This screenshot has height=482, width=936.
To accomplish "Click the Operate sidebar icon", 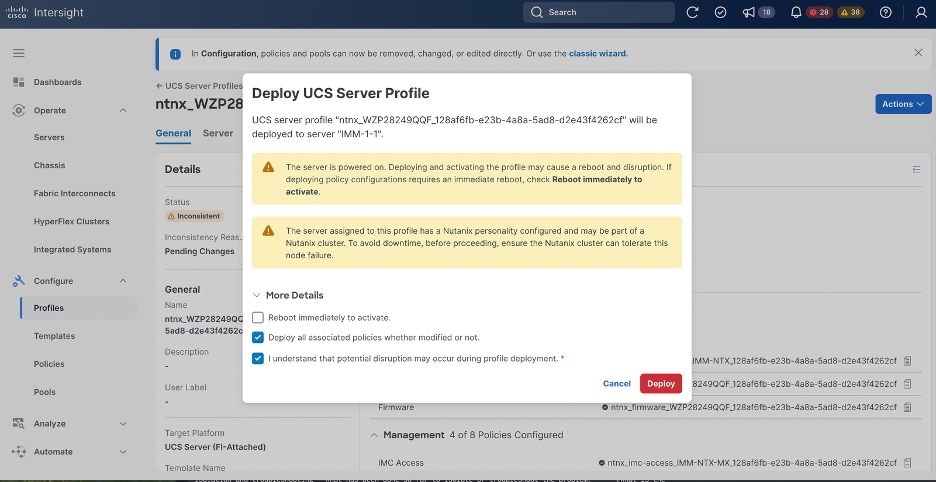I will [19, 110].
